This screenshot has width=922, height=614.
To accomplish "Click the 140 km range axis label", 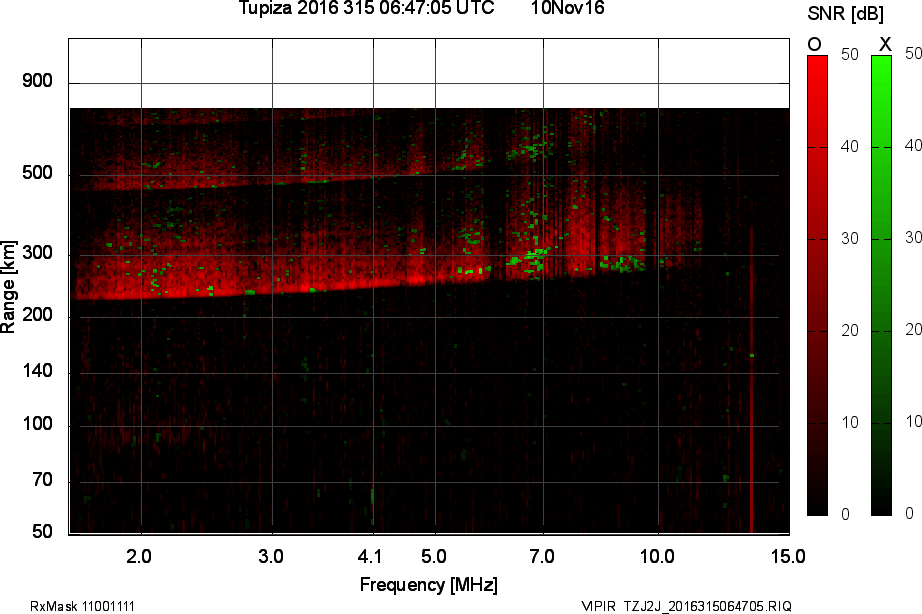I will click(x=37, y=371).
